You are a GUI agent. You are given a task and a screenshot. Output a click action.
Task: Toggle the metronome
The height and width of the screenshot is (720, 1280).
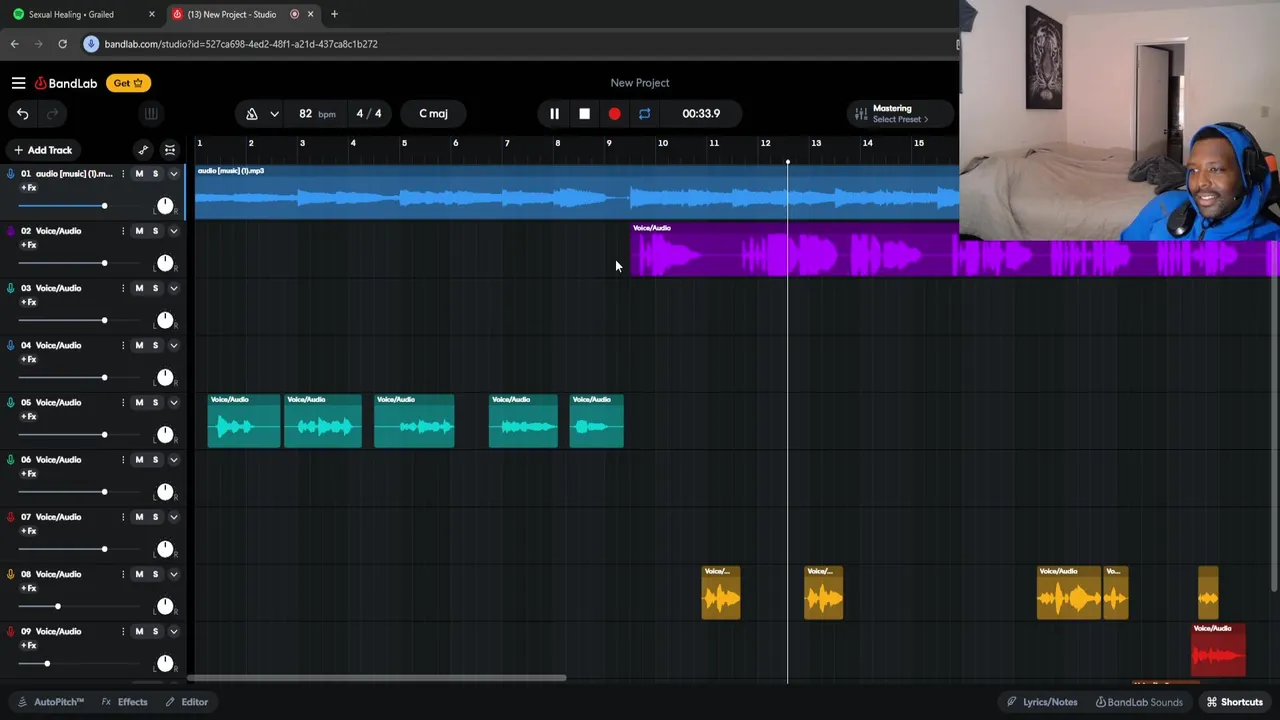[x=252, y=114]
